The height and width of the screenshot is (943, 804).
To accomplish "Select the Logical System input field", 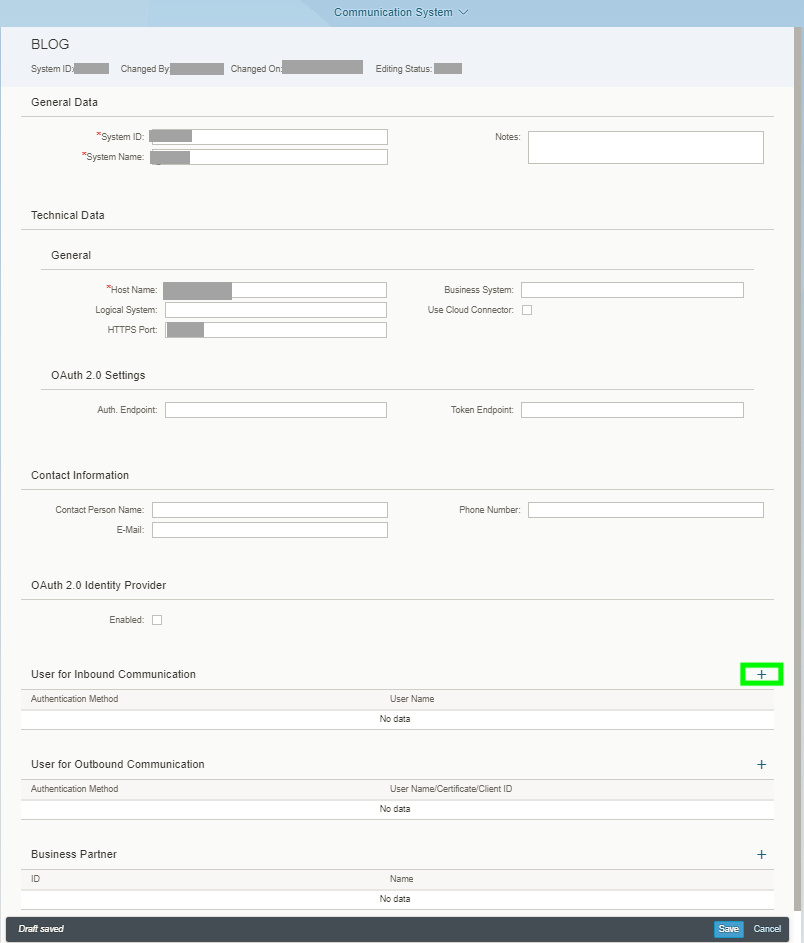I will point(276,310).
